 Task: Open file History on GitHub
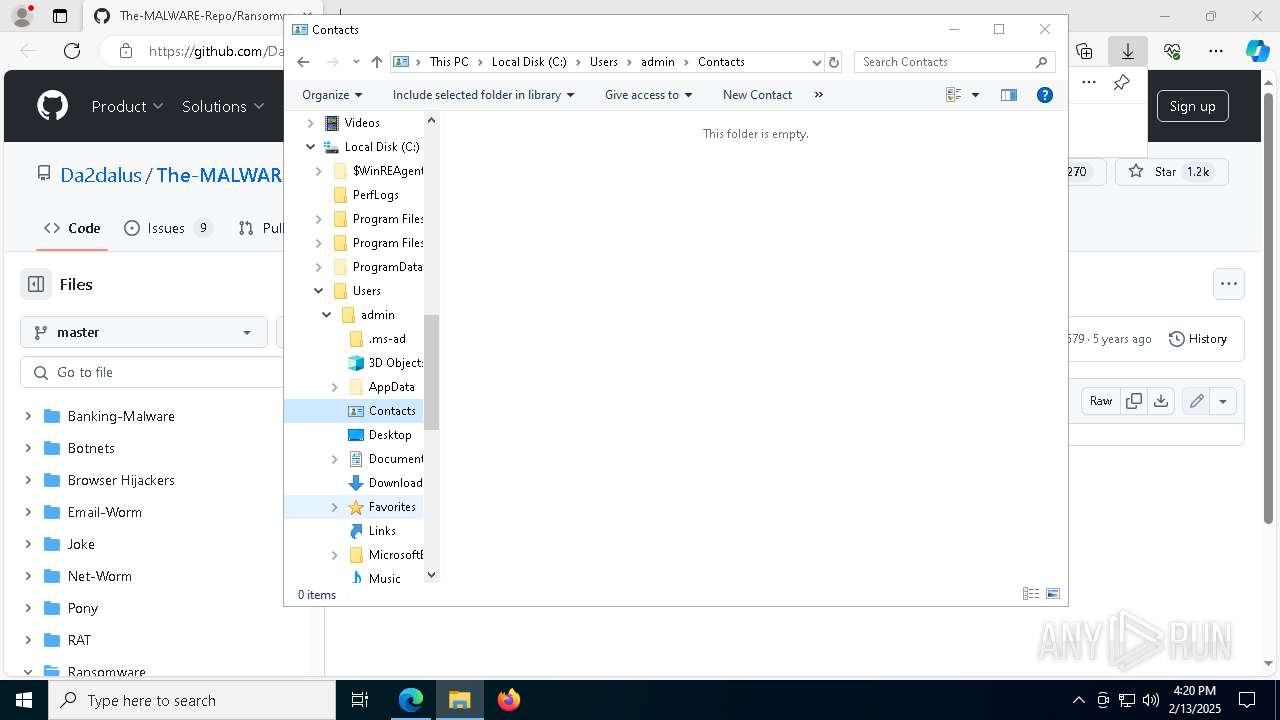pos(1198,339)
